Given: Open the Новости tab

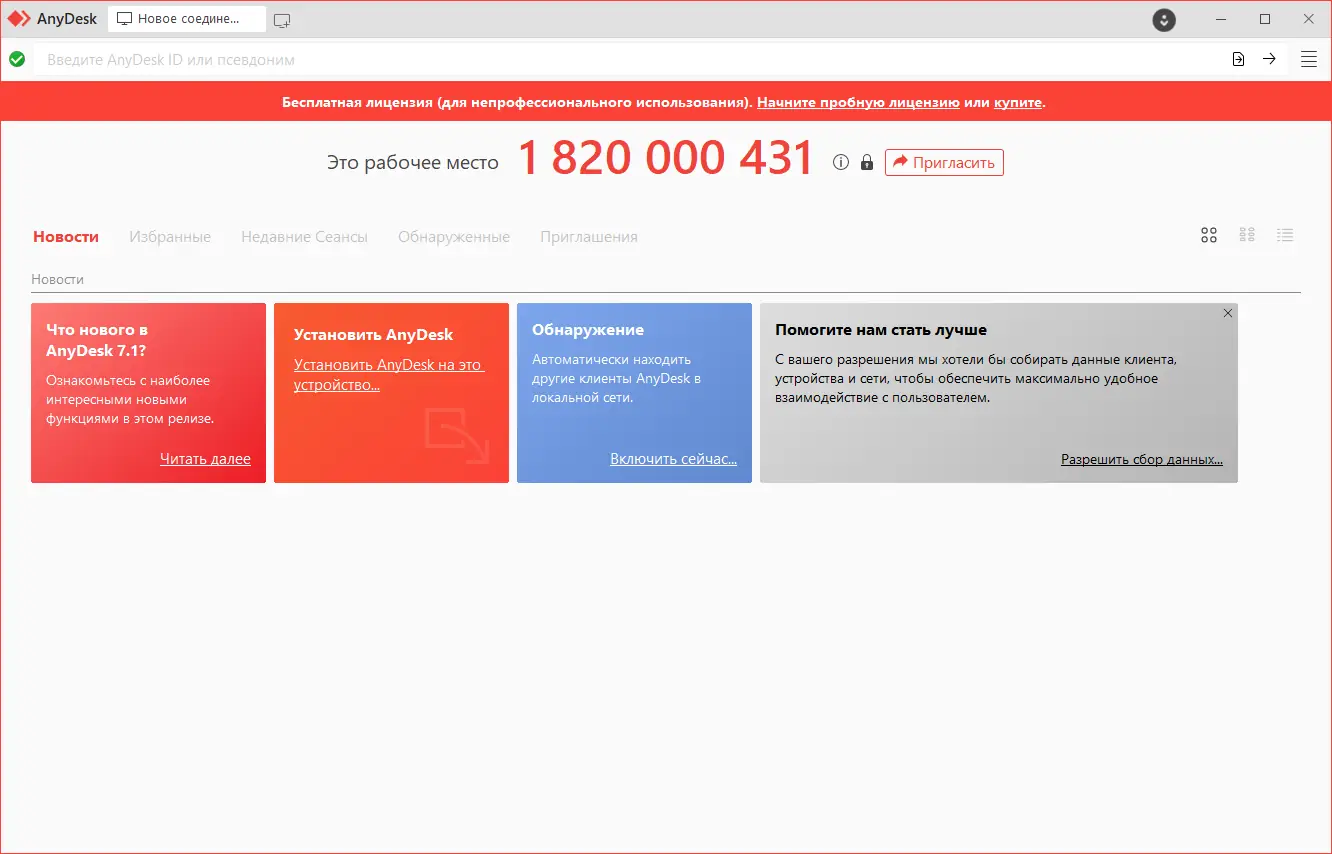Looking at the screenshot, I should (66, 237).
